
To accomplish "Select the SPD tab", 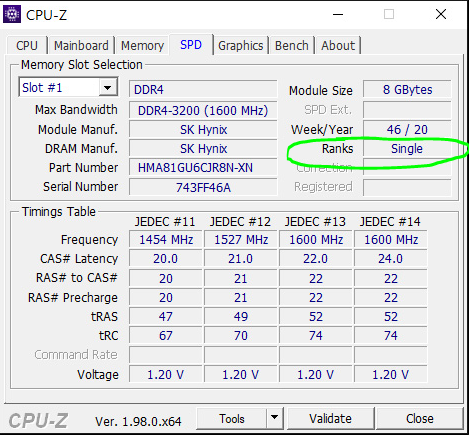I will click(x=191, y=45).
